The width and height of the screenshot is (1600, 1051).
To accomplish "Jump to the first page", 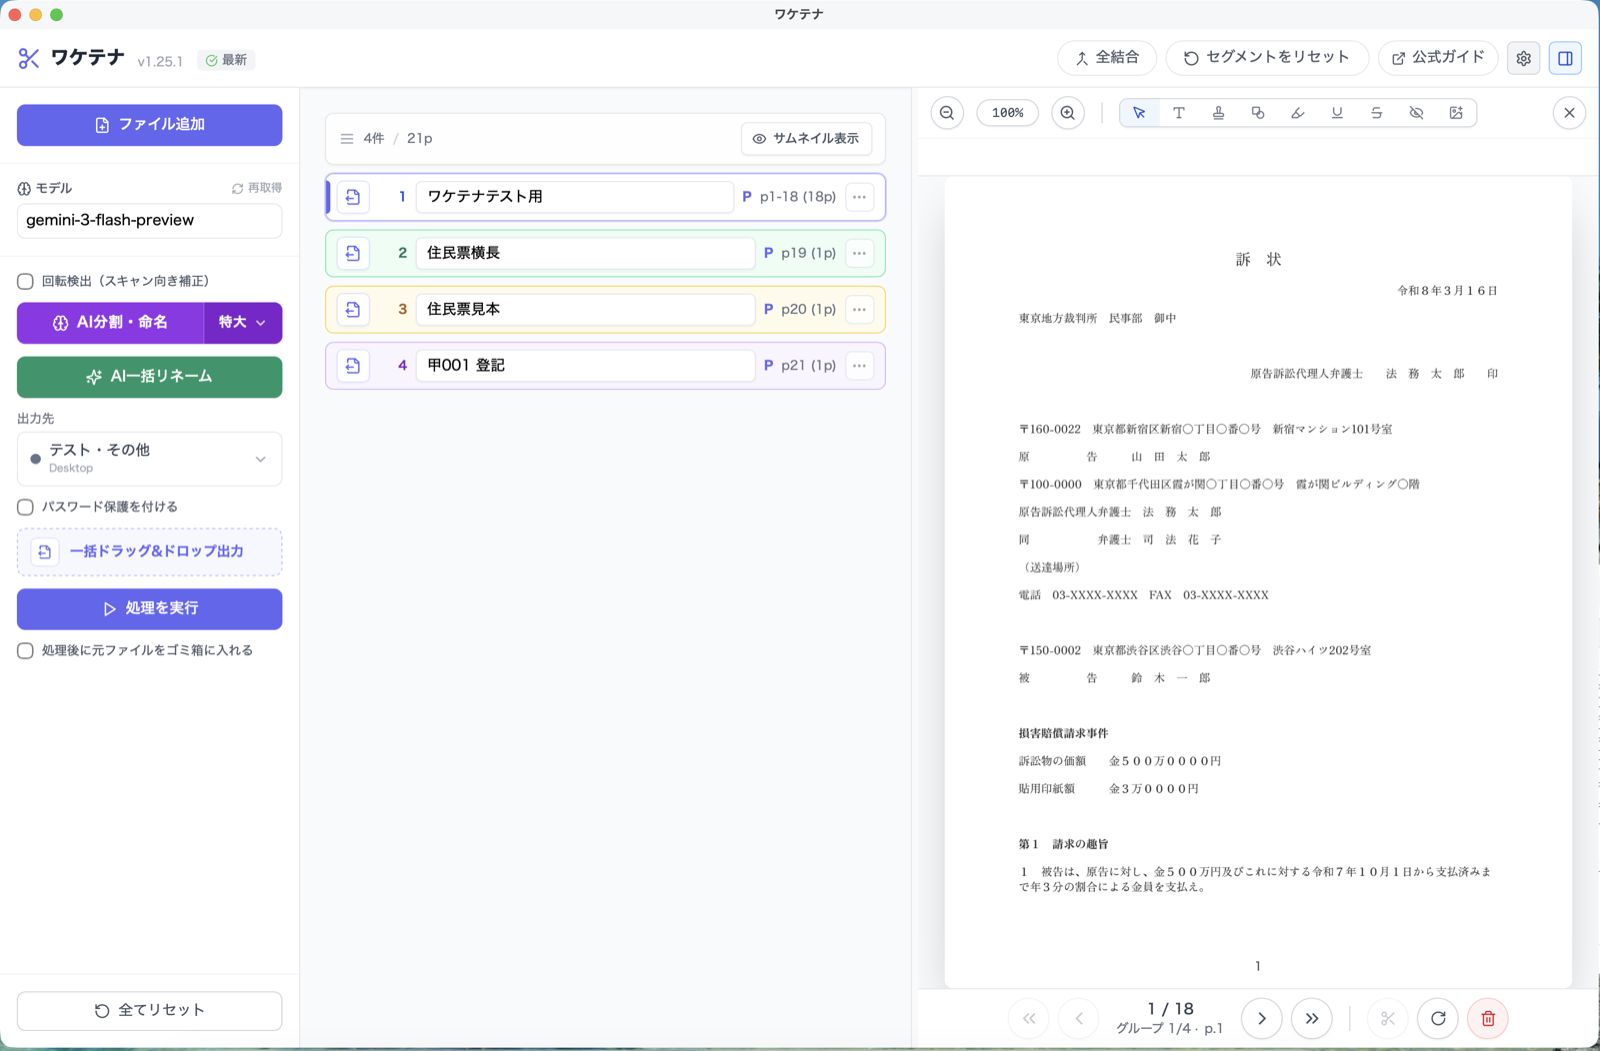I will click(x=1029, y=1019).
